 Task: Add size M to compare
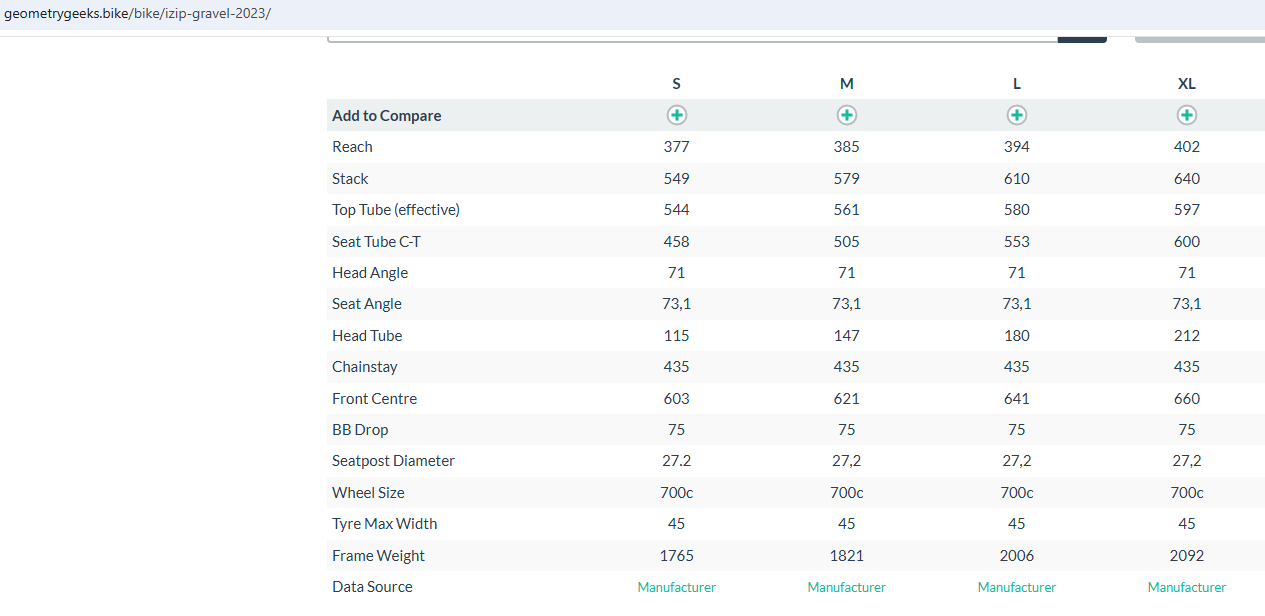(x=847, y=115)
